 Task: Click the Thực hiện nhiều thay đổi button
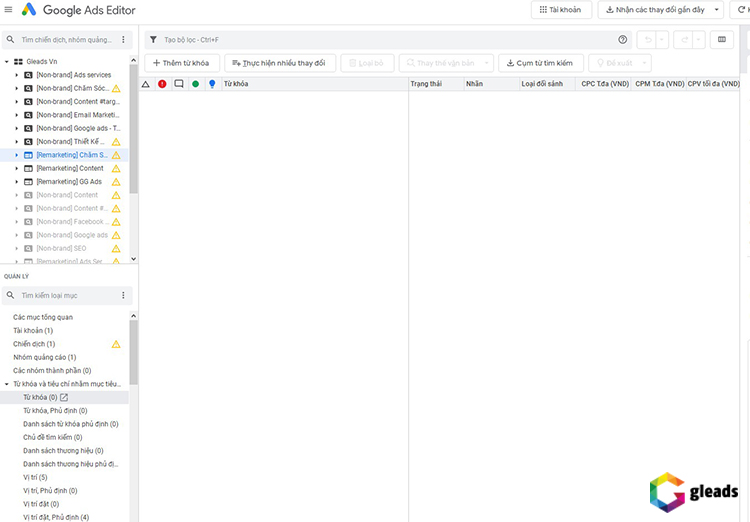click(279, 63)
